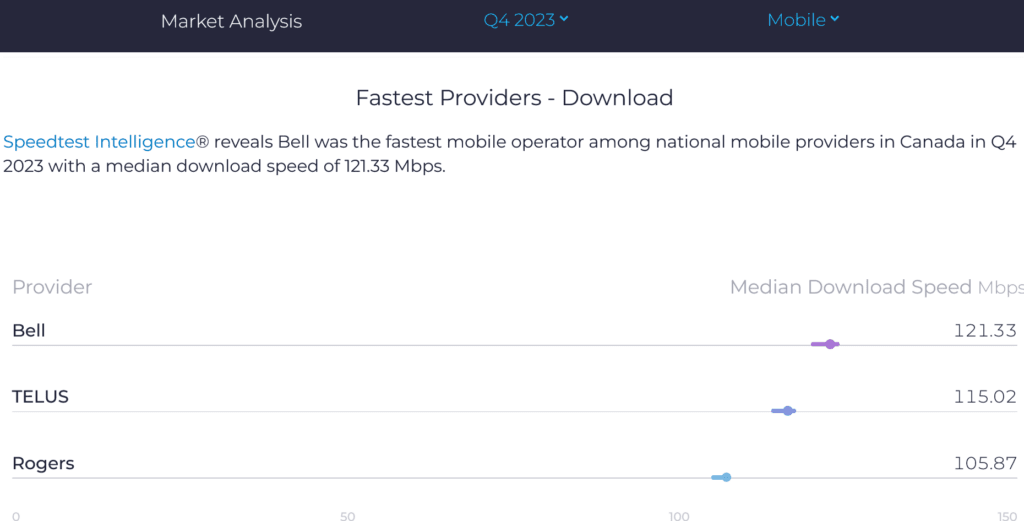The height and width of the screenshot is (521, 1024).
Task: Click Bell's purple speed marker dot
Action: [x=830, y=344]
